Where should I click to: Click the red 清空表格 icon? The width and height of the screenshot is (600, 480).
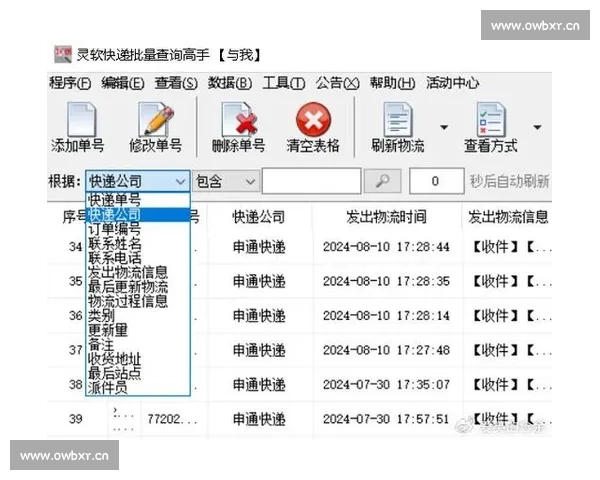coord(313,119)
